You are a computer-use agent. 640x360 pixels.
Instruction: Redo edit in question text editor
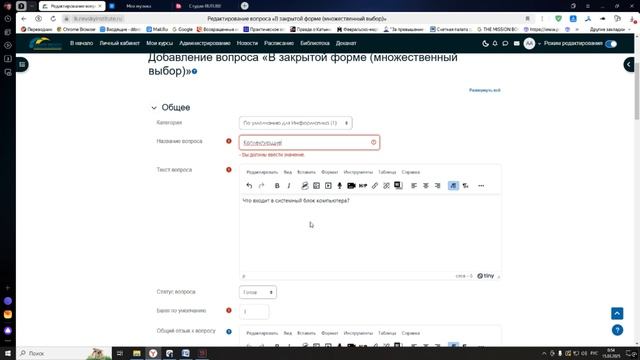click(x=262, y=186)
